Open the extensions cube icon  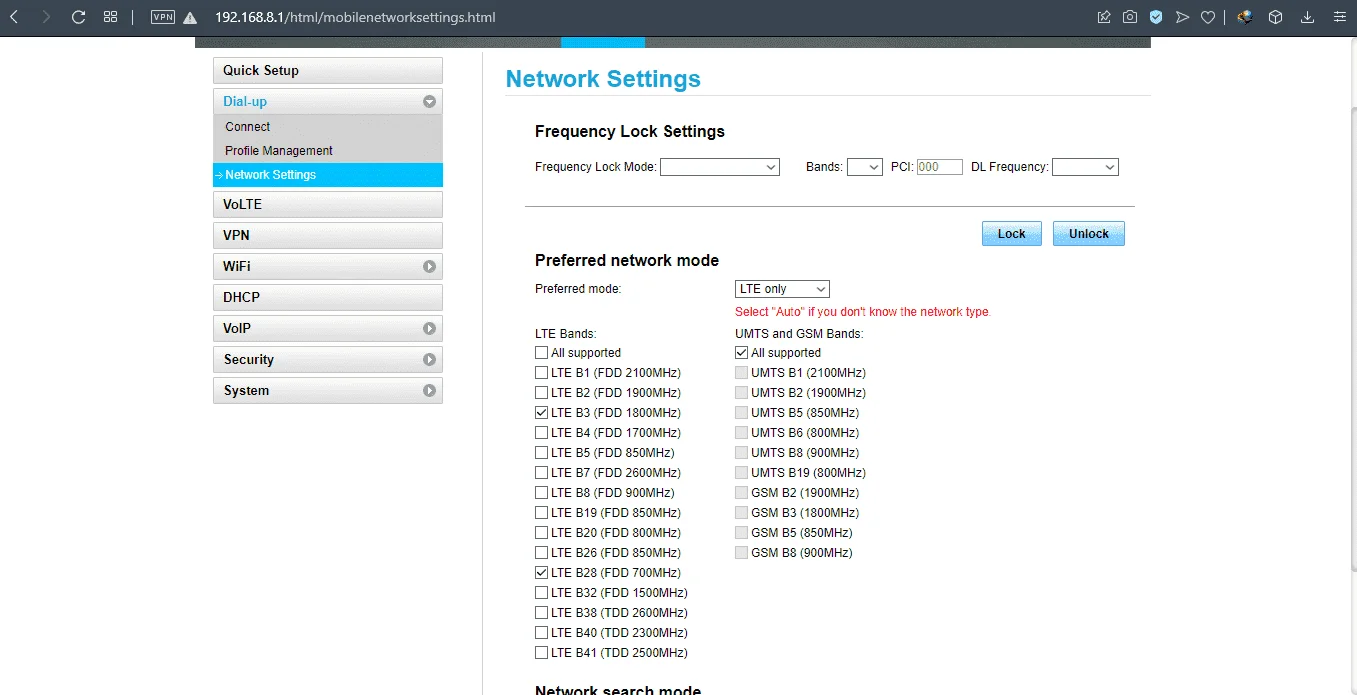click(x=1276, y=17)
